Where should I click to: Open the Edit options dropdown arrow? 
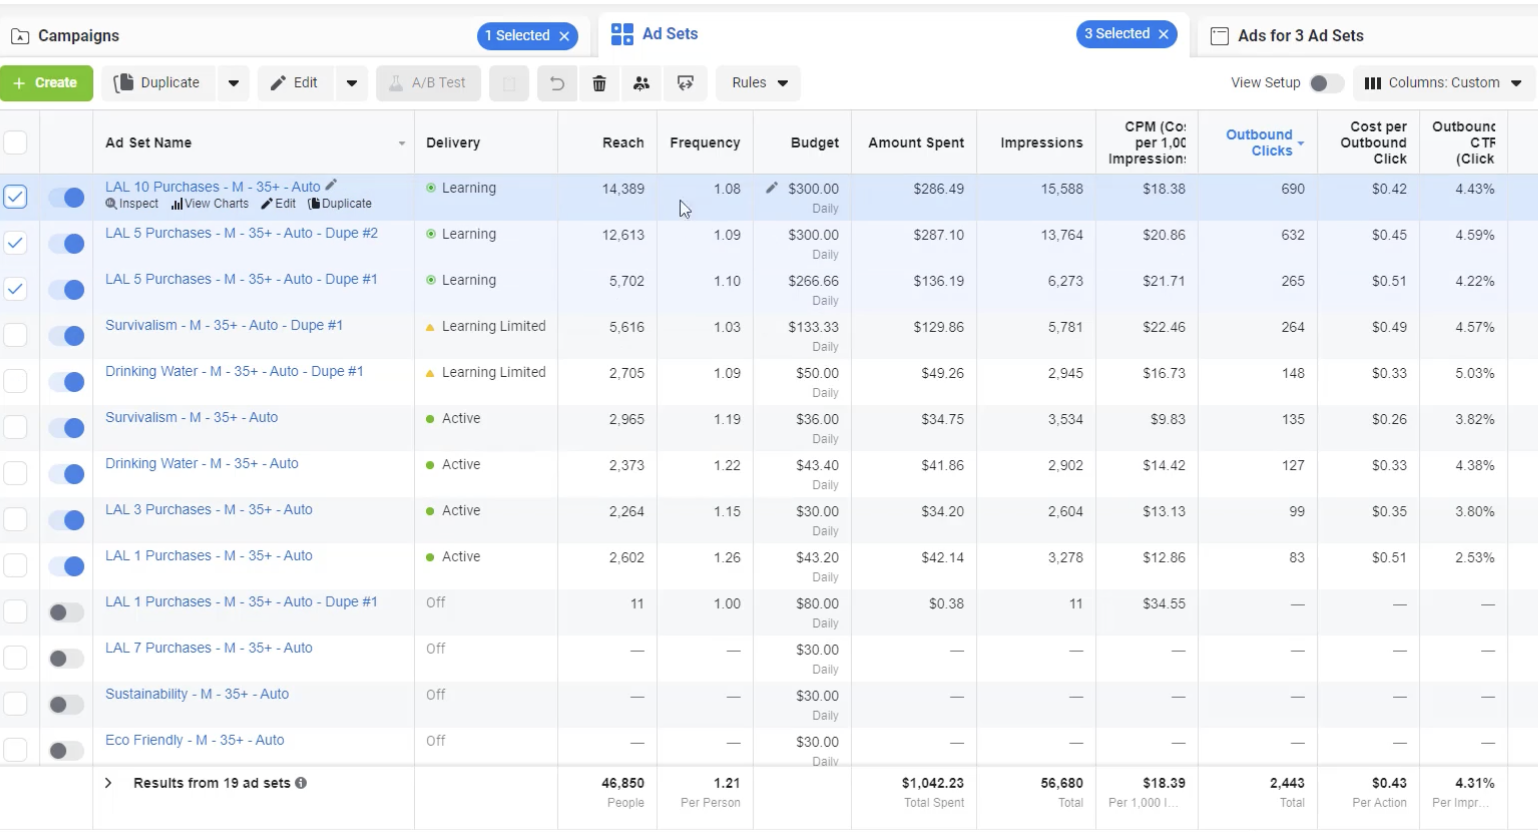pyautogui.click(x=352, y=83)
